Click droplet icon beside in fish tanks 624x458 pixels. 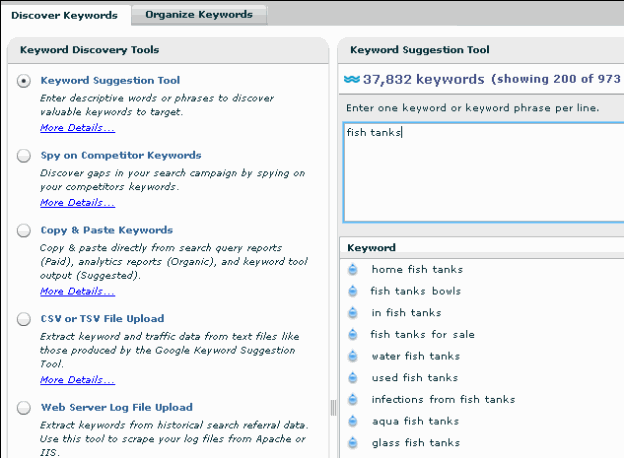tap(352, 313)
